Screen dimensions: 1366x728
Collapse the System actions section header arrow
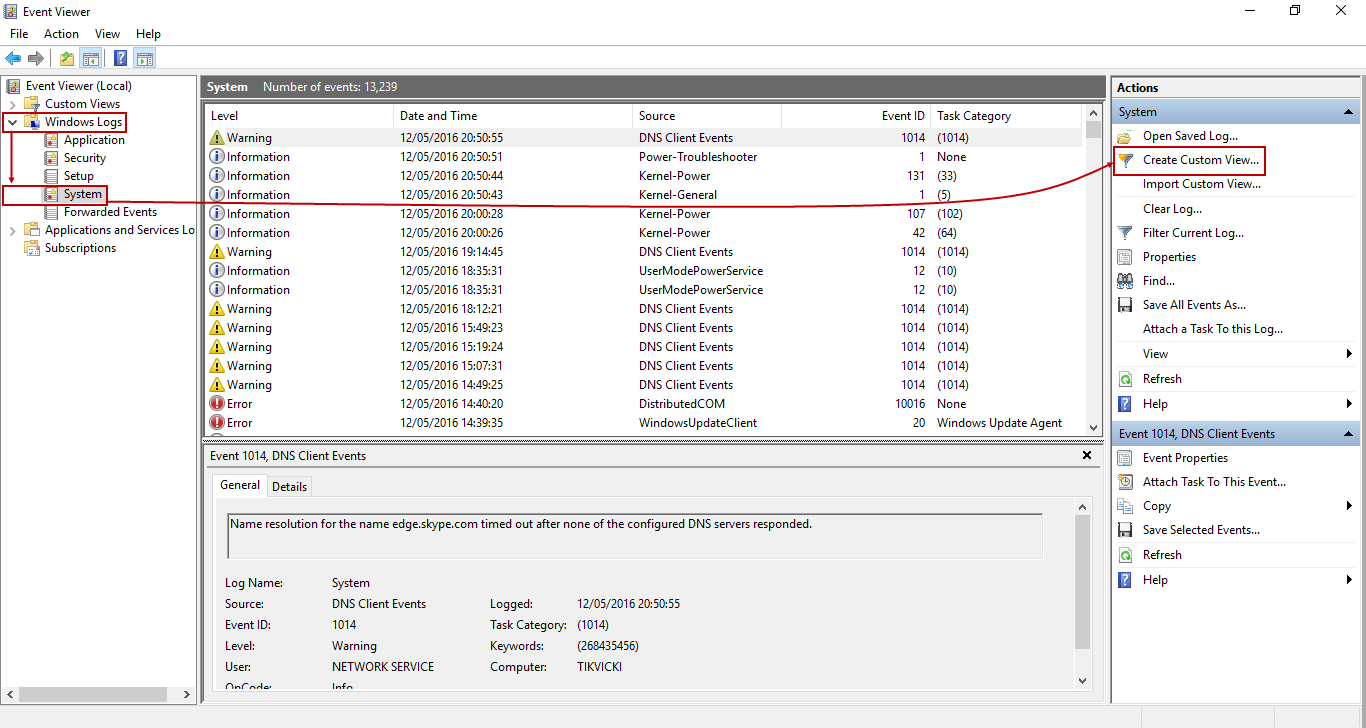[x=1349, y=112]
